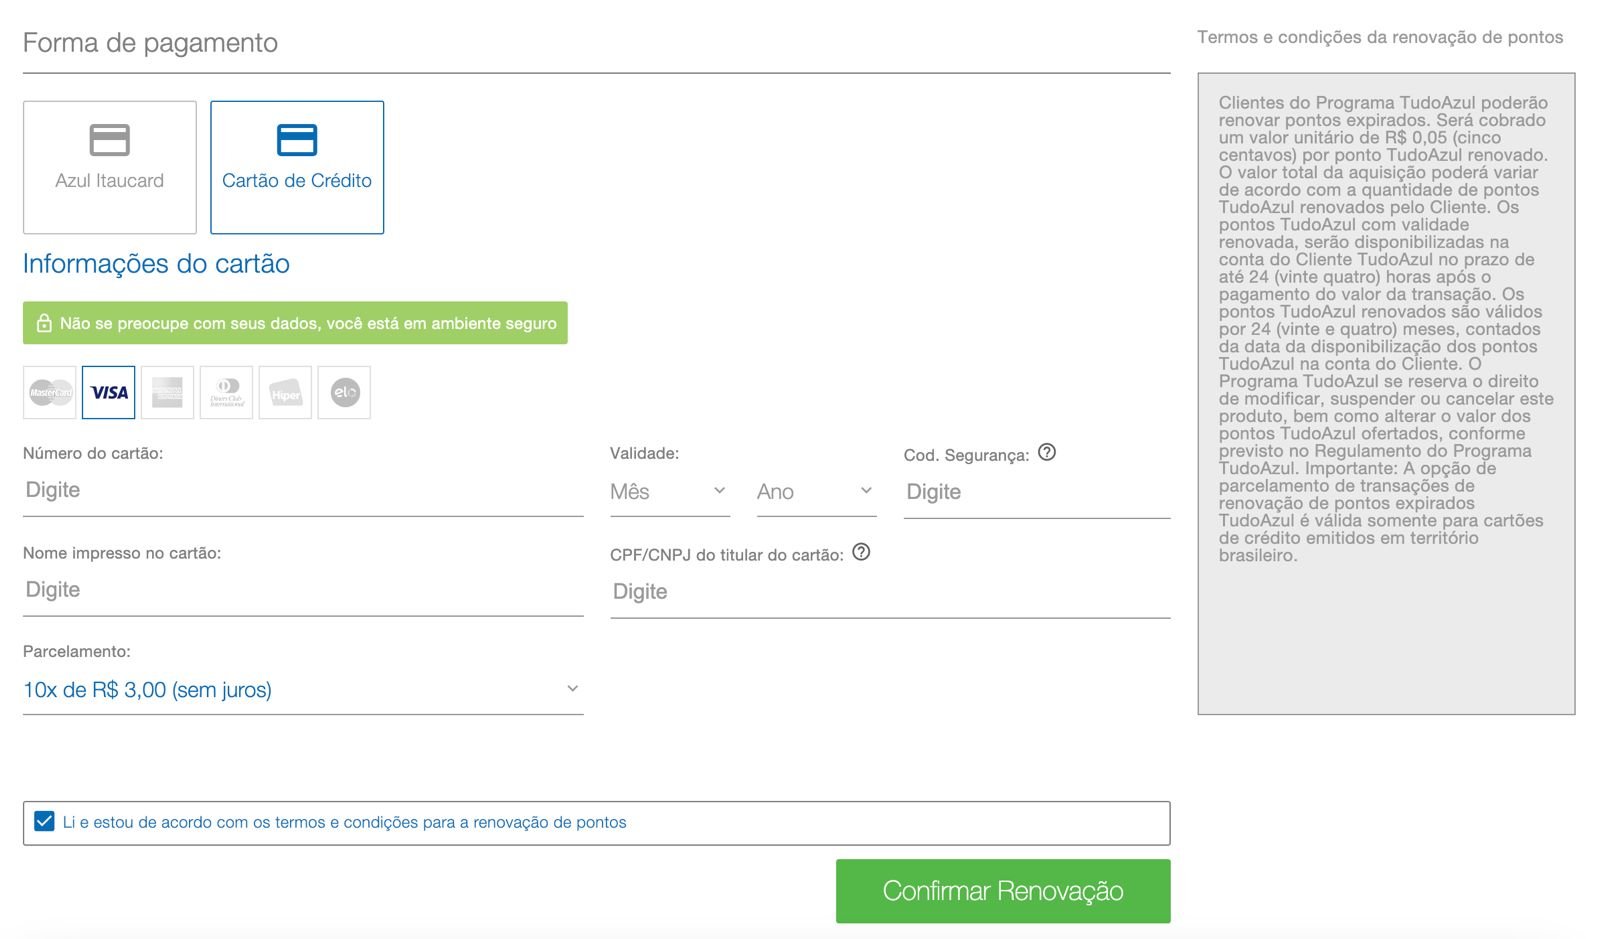This screenshot has height=939, width=1600.
Task: Click the Validade label
Action: tap(644, 454)
